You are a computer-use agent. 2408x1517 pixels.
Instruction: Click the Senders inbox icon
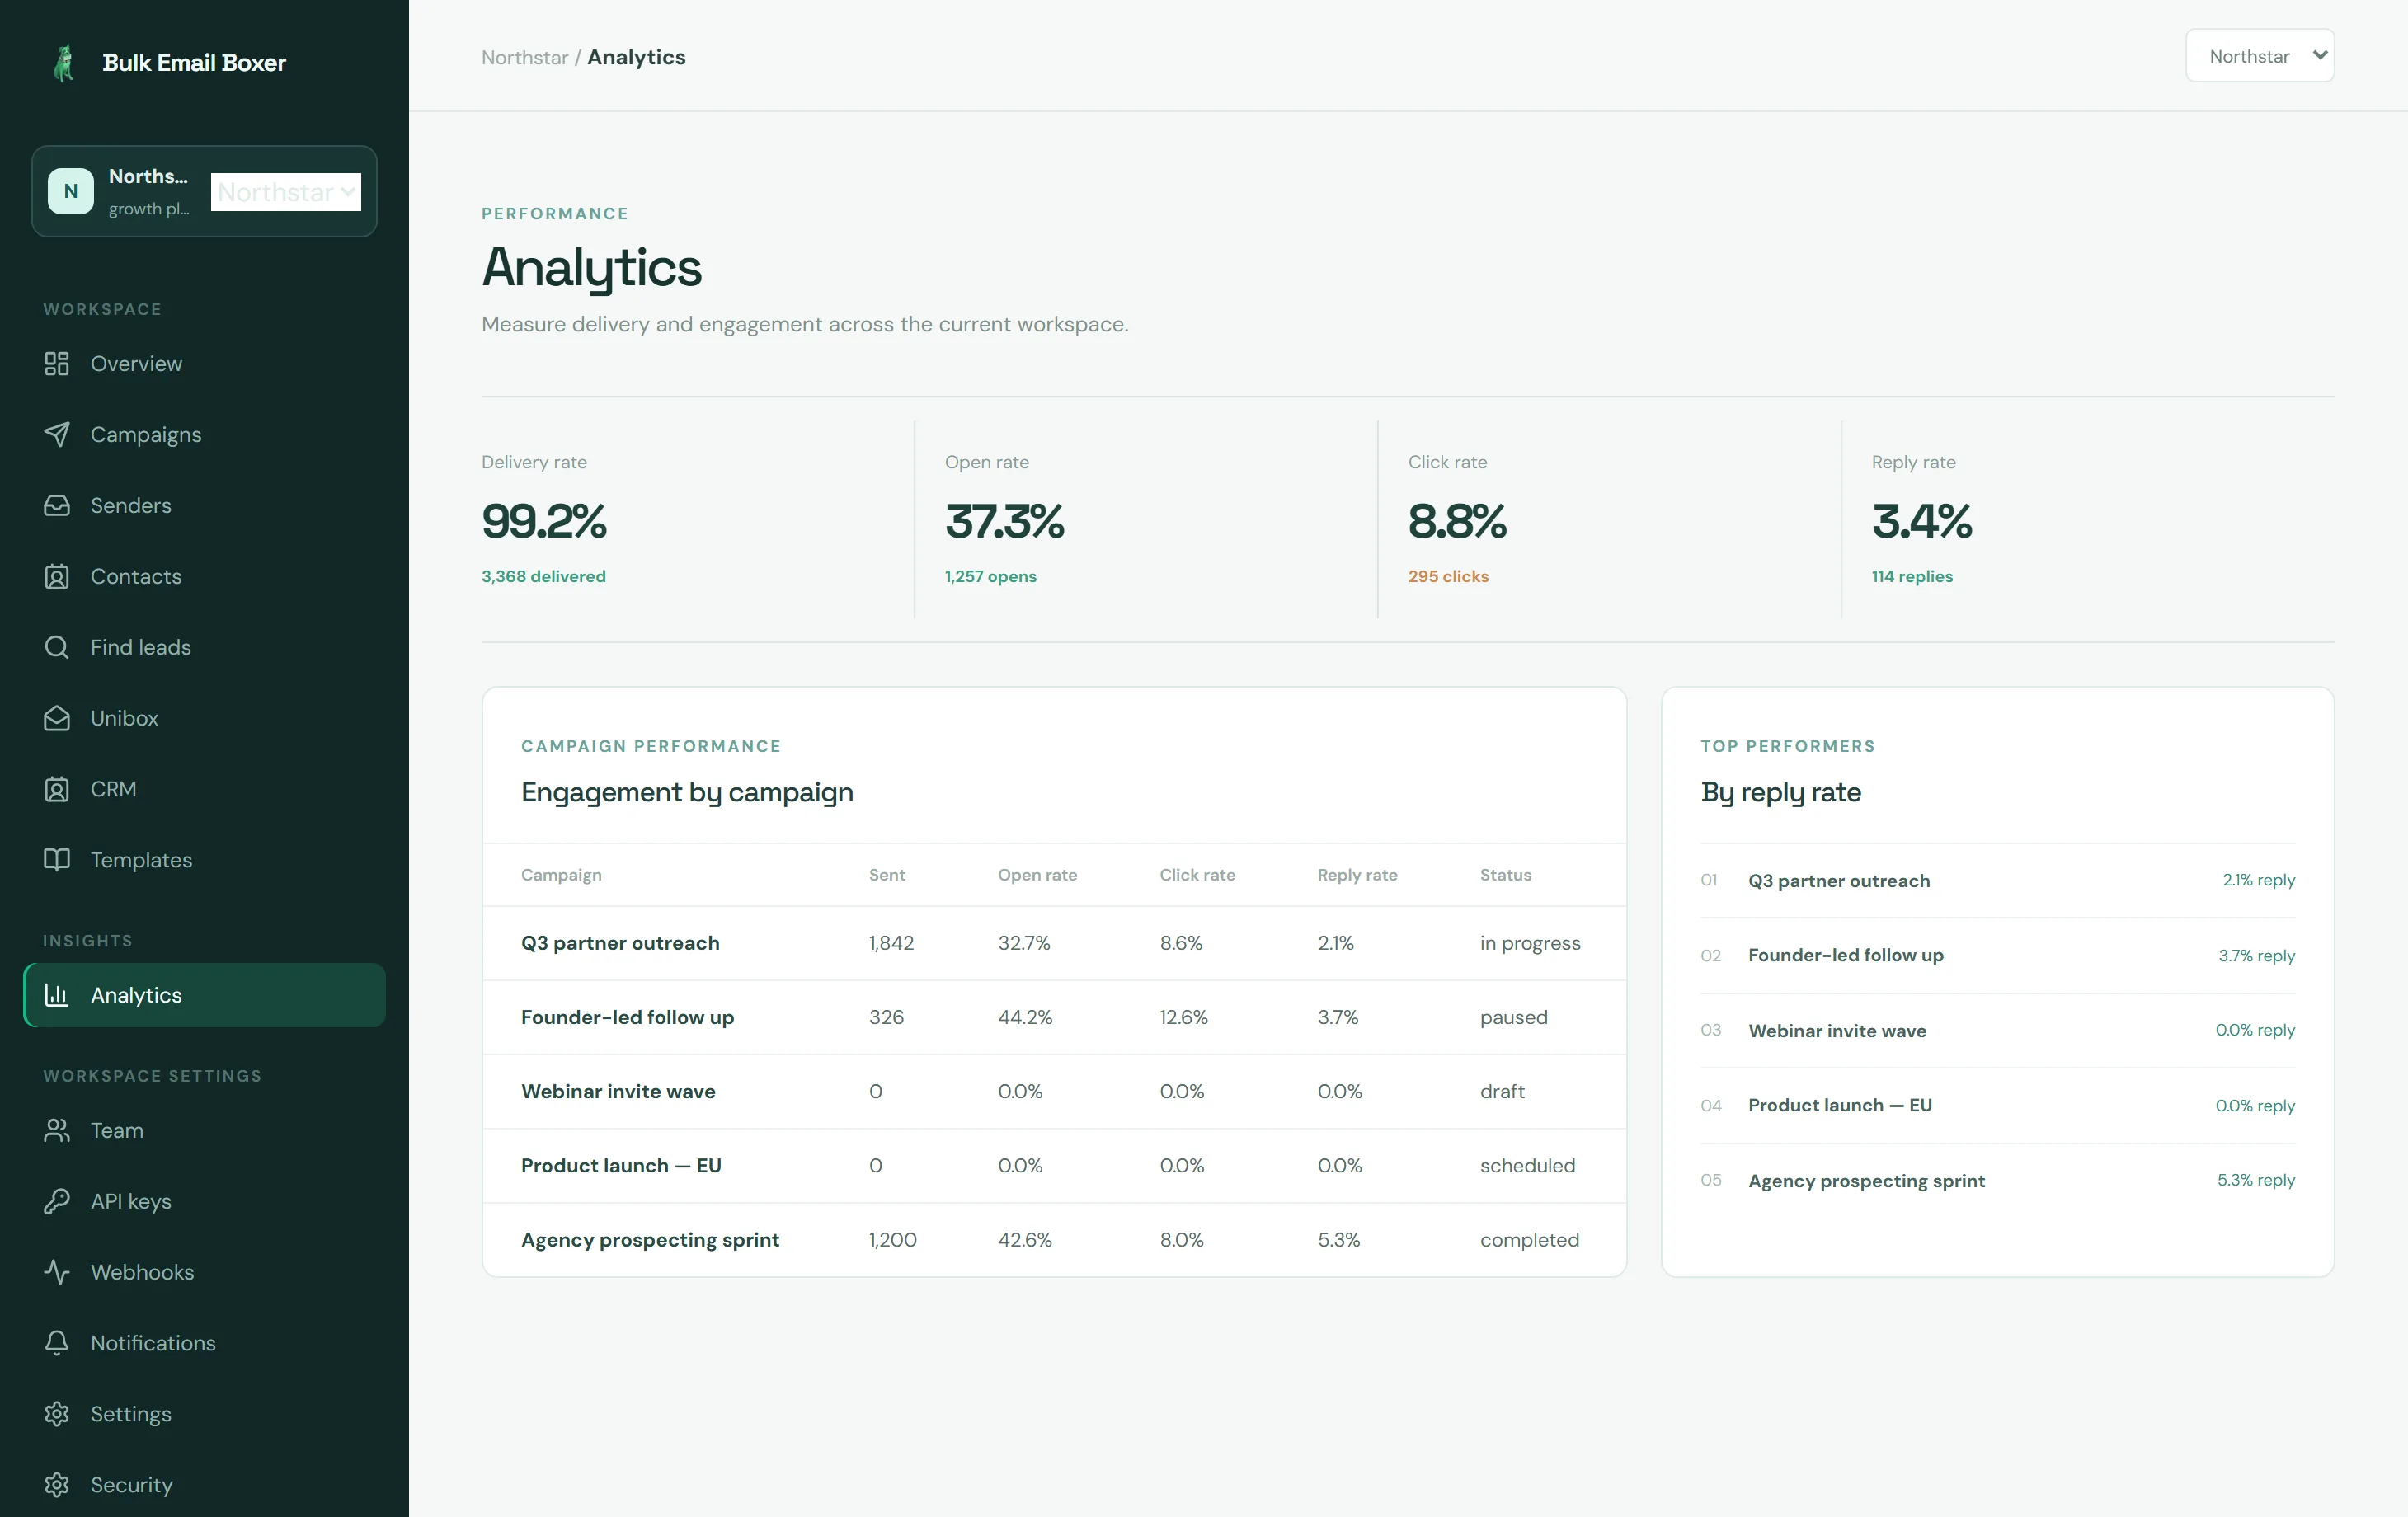pos(57,506)
